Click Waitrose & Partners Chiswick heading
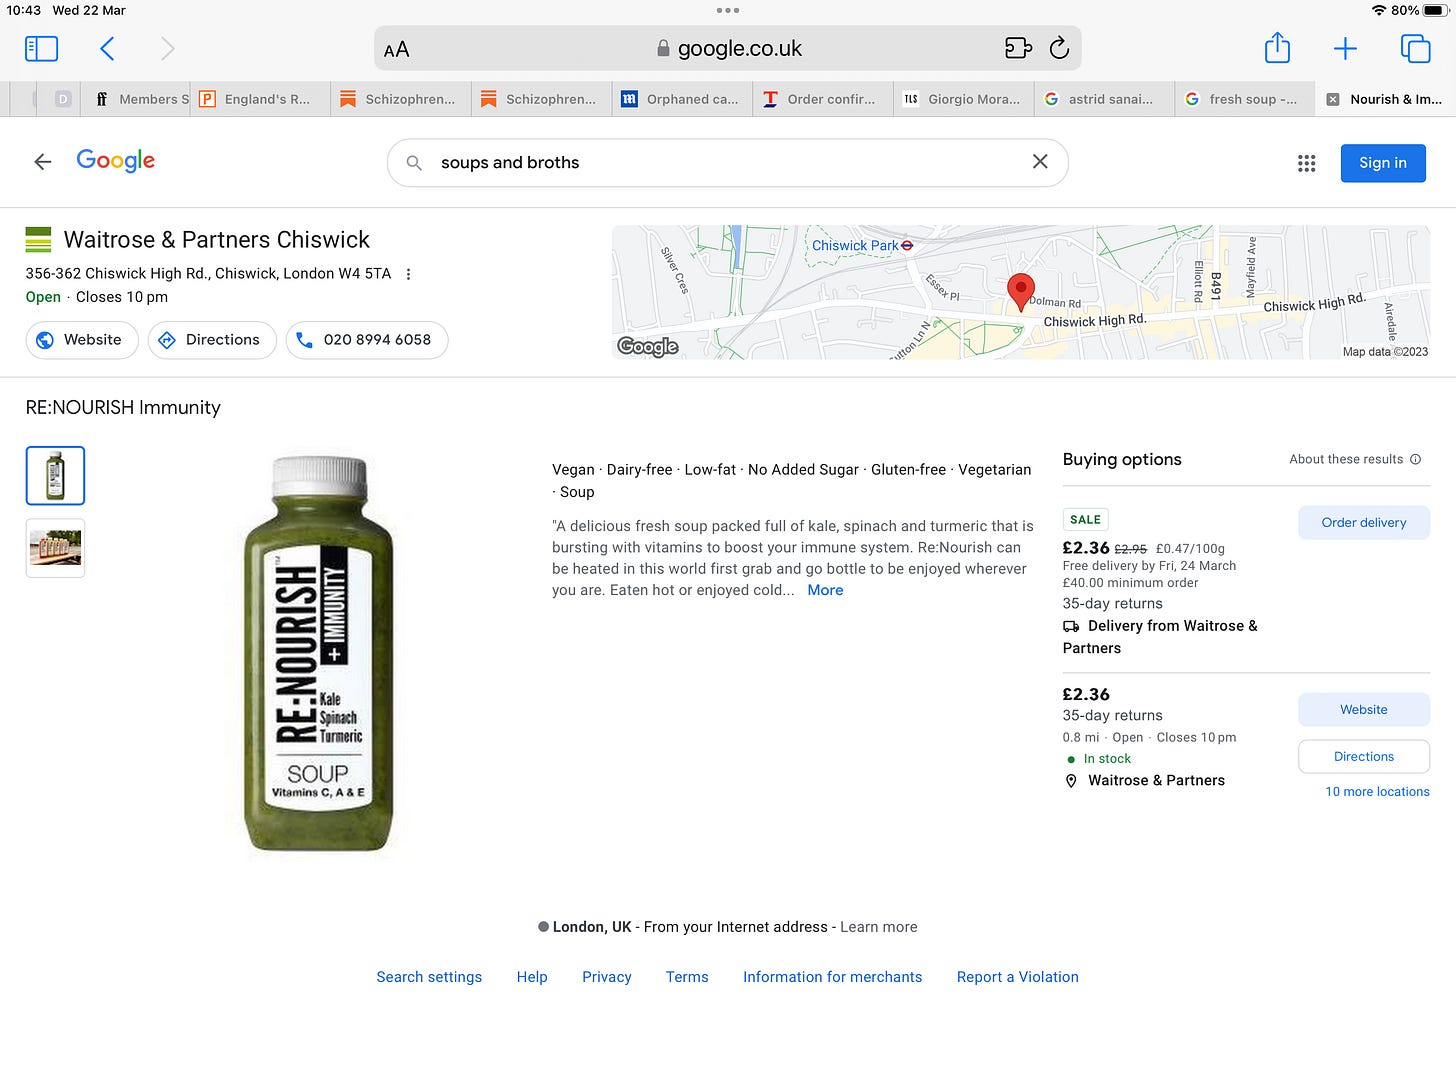The height and width of the screenshot is (1091, 1456). [x=216, y=240]
